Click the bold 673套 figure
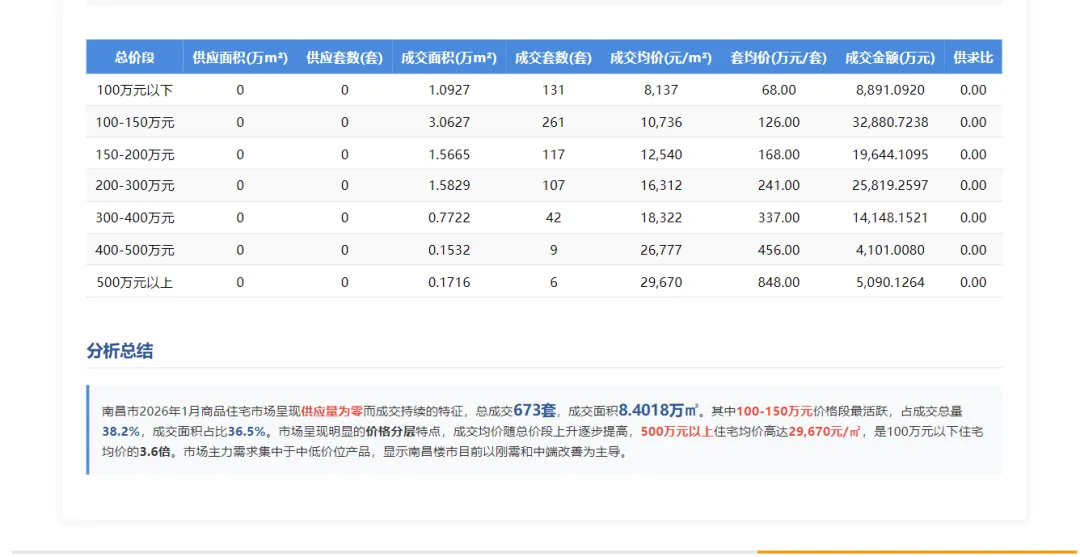Viewport: 1080px width, 557px height. click(x=534, y=410)
